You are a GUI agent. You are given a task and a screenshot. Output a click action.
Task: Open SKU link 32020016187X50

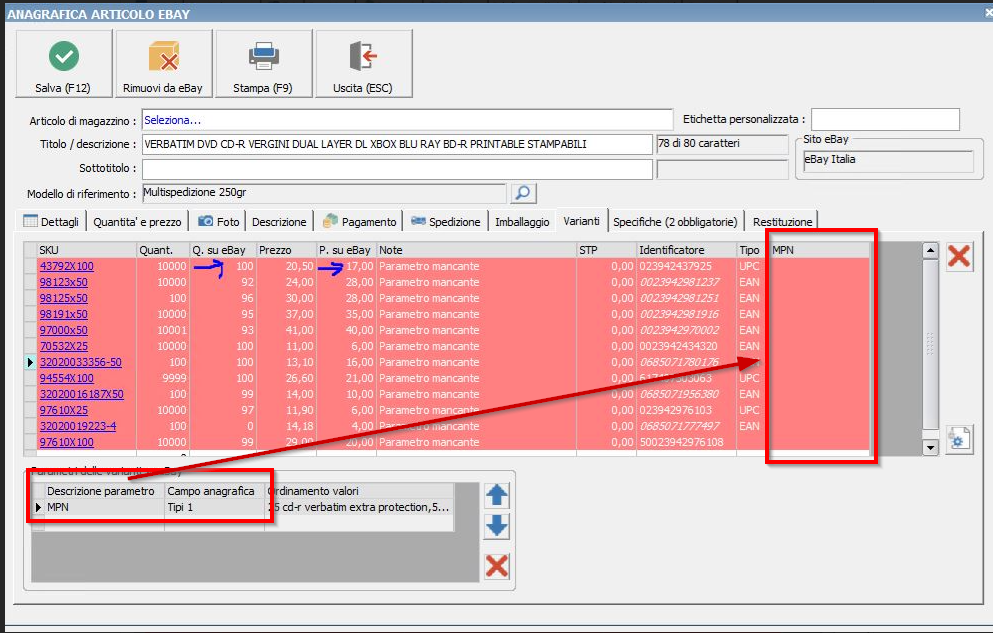point(82,394)
